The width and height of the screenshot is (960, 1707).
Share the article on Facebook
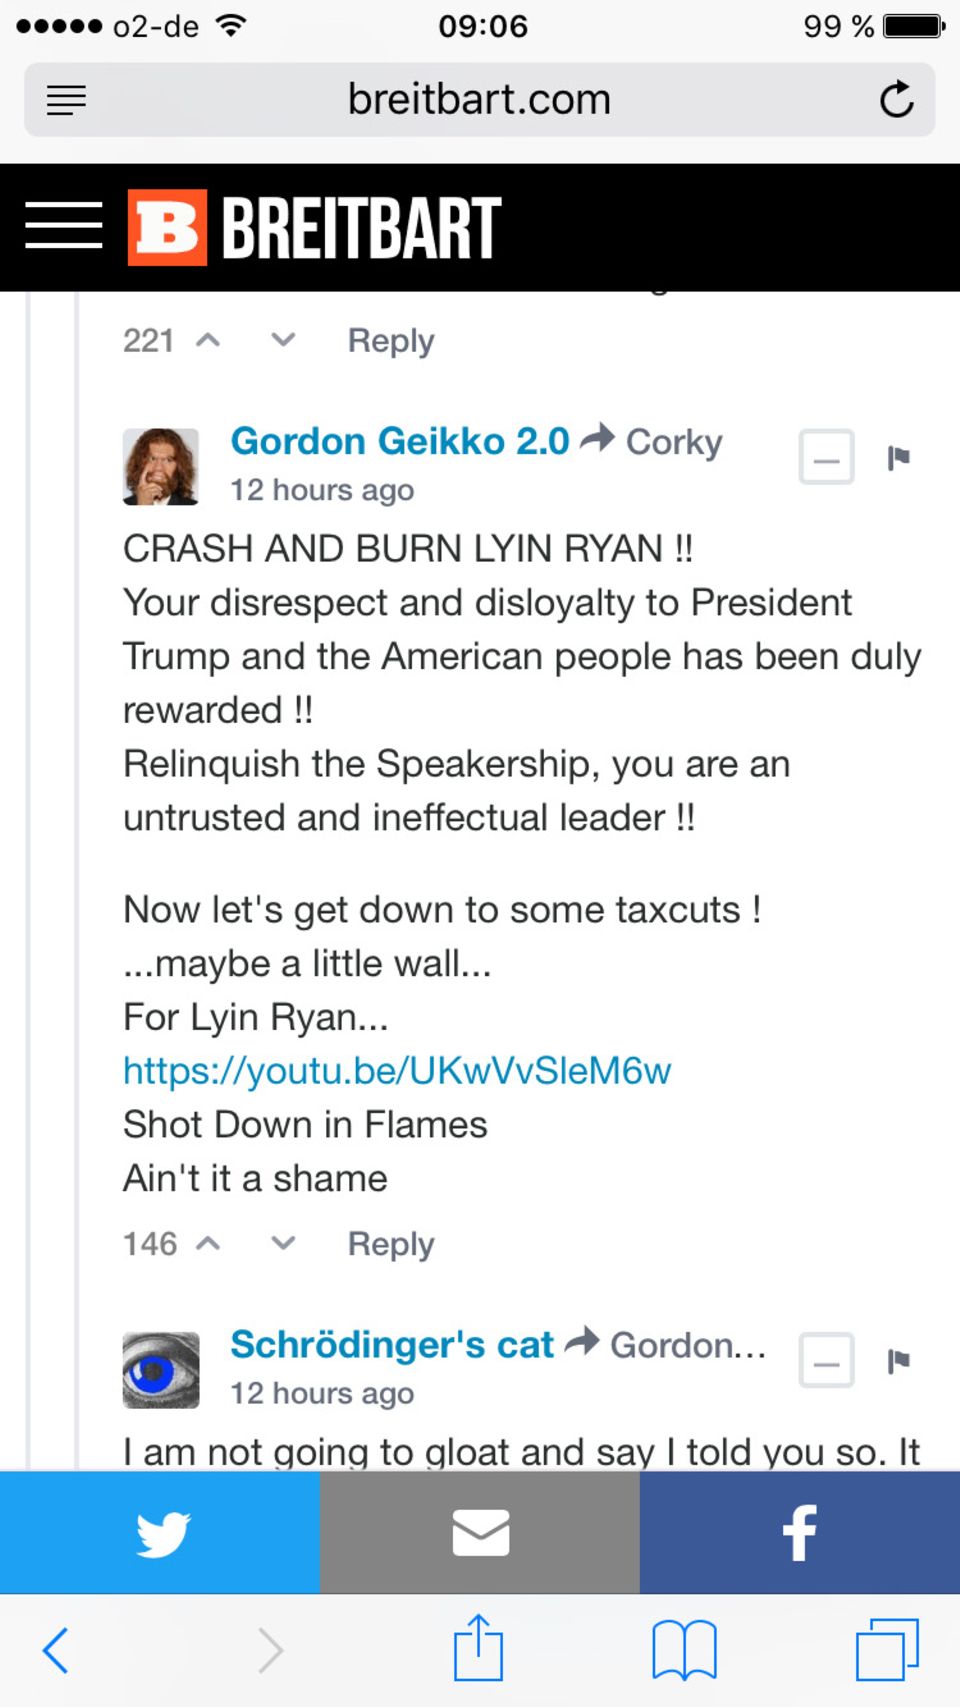click(x=800, y=1532)
